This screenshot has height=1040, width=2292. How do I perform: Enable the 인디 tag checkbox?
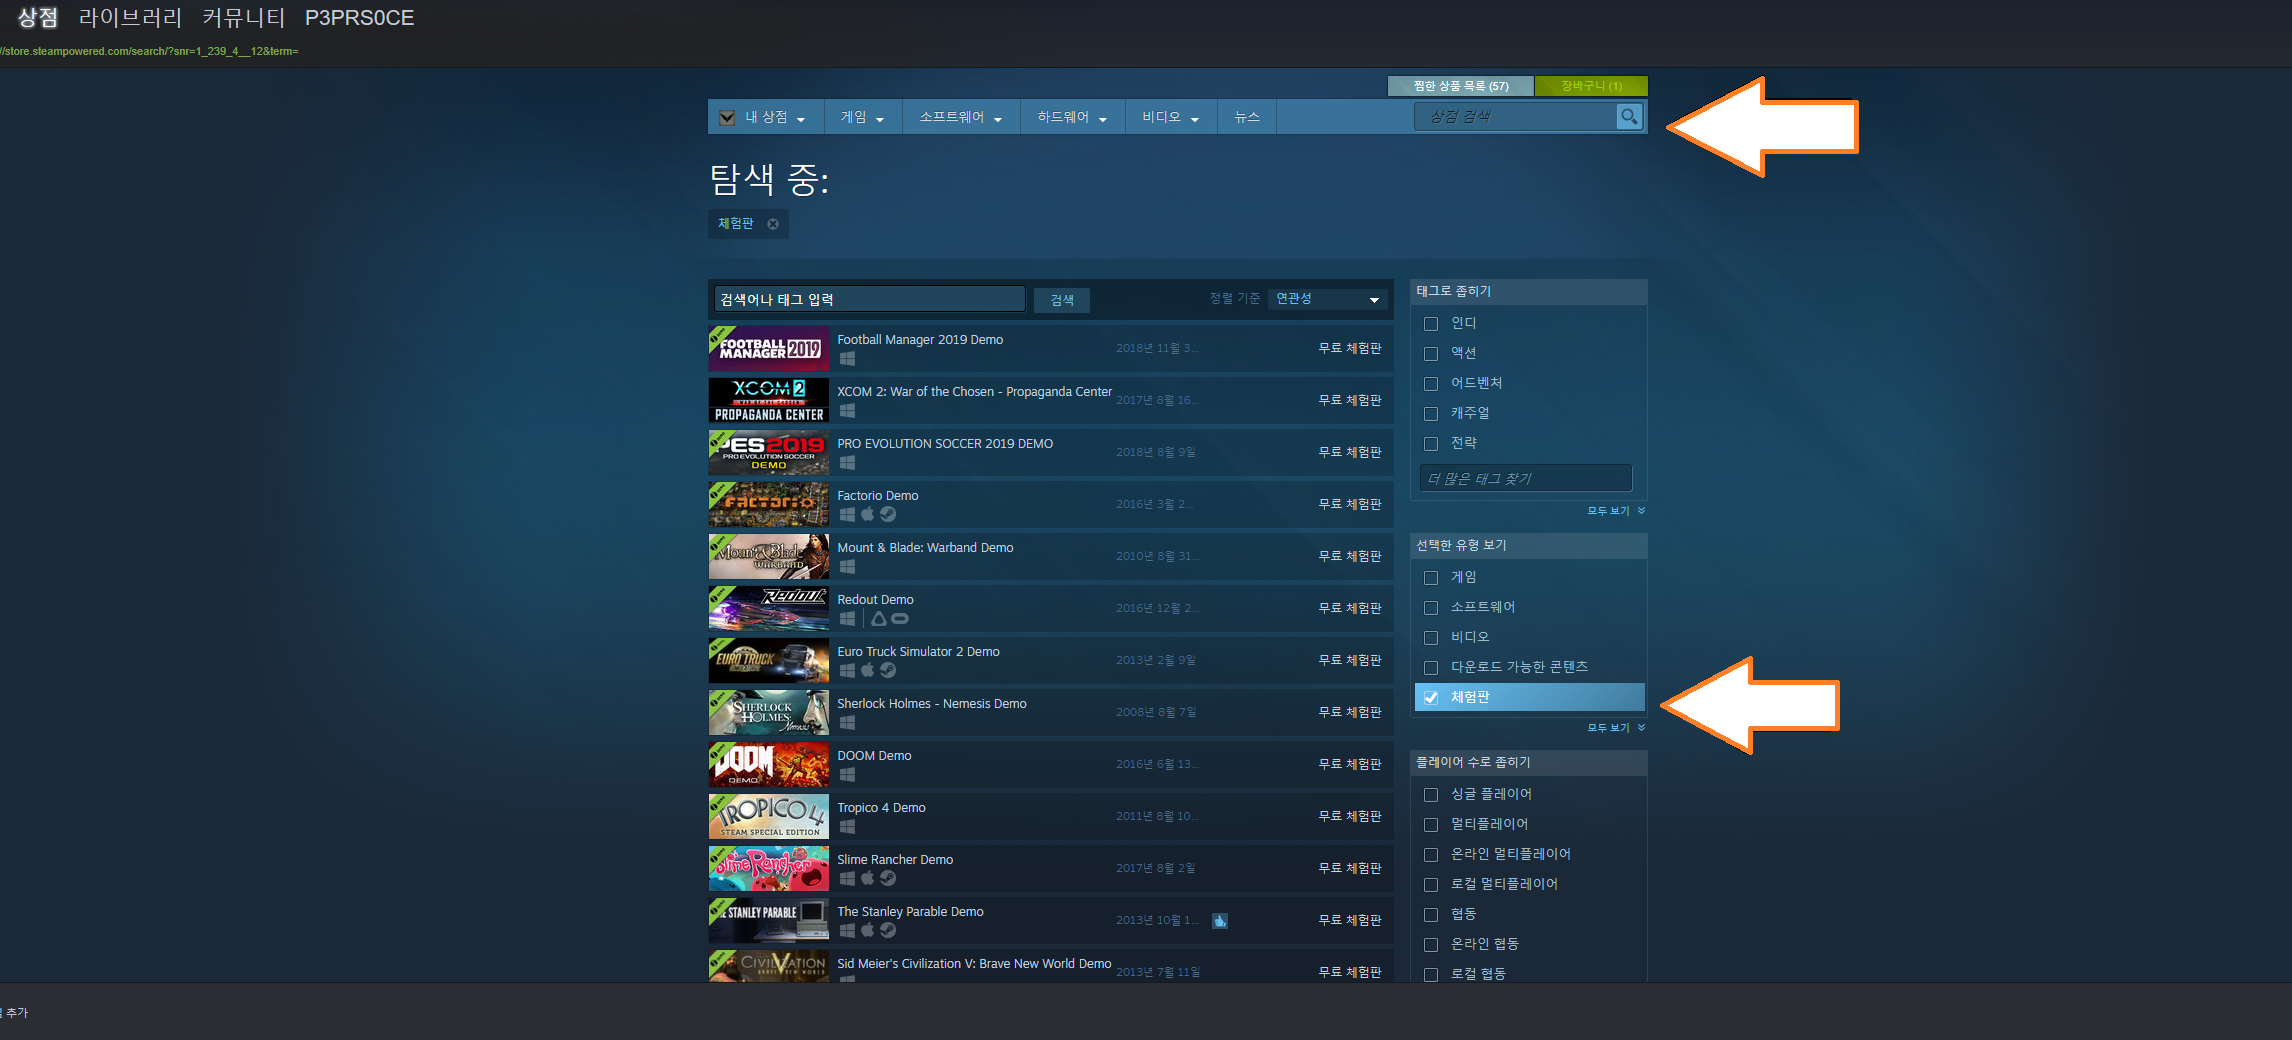1431,324
